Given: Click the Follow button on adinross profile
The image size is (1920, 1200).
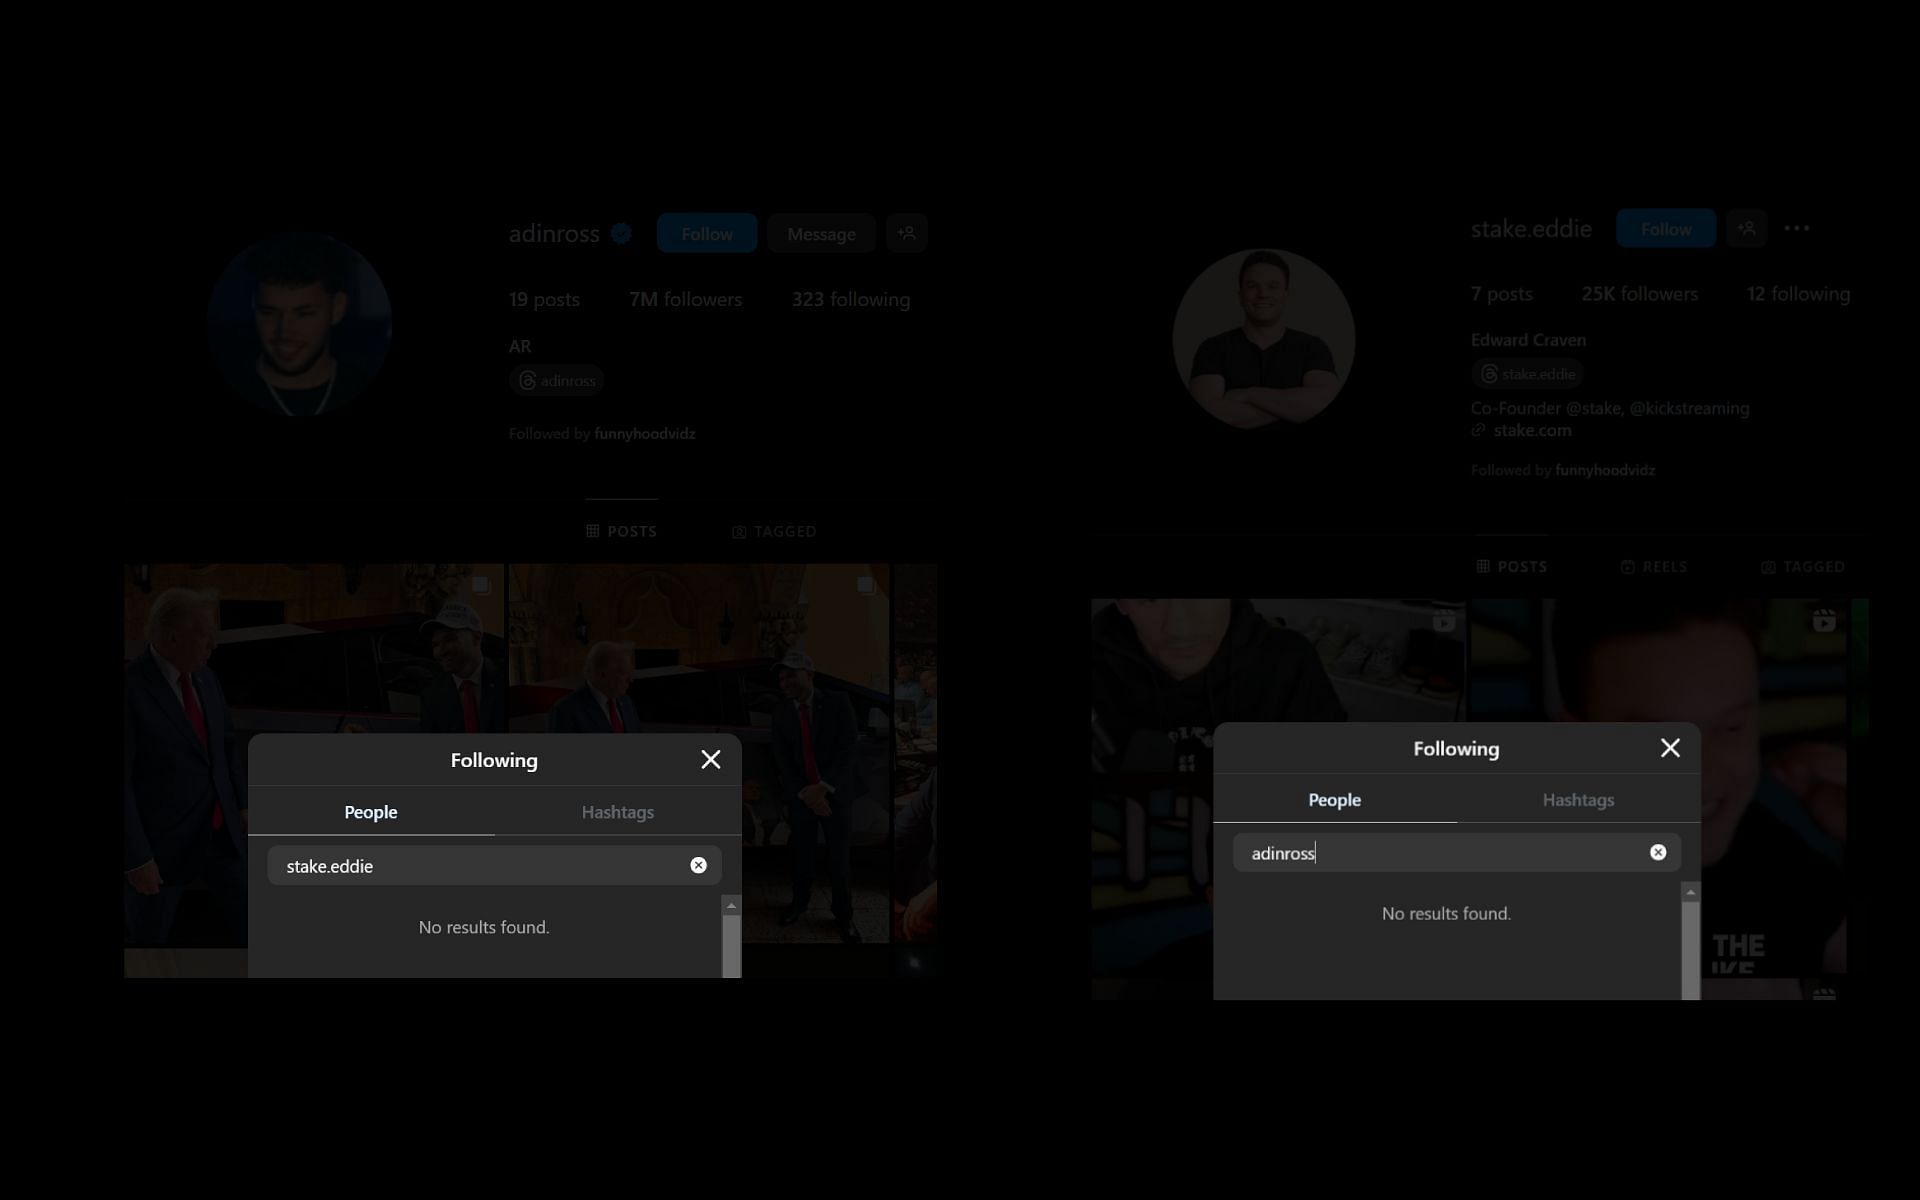Looking at the screenshot, I should [x=706, y=232].
